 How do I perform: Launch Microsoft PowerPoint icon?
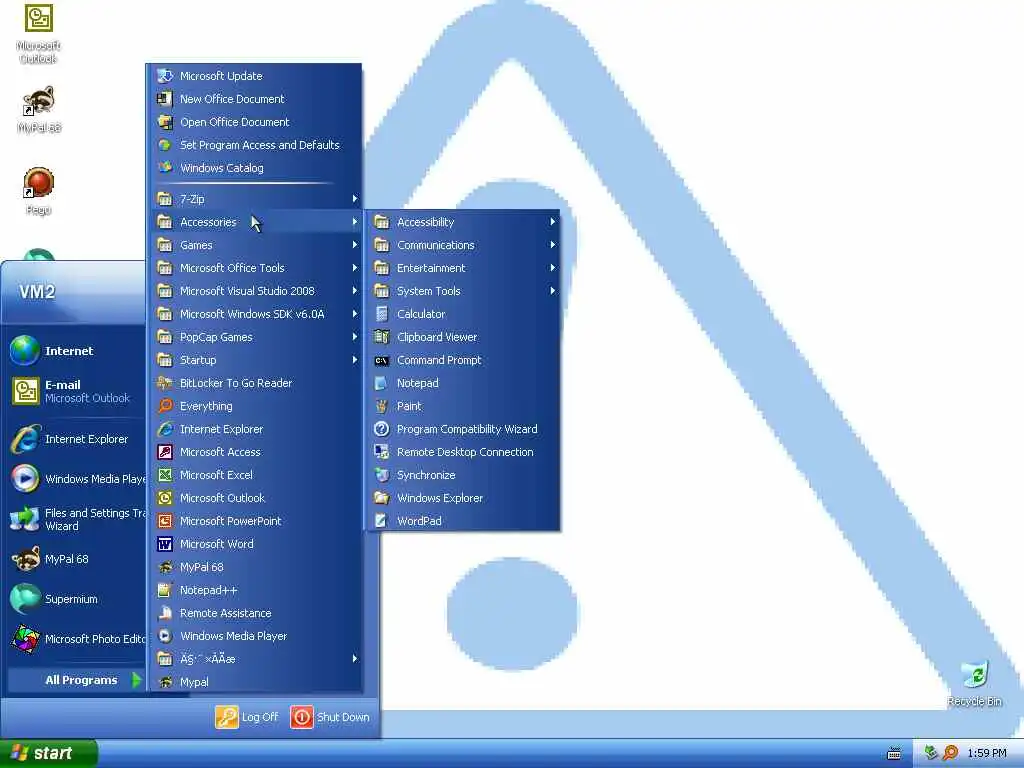(165, 521)
